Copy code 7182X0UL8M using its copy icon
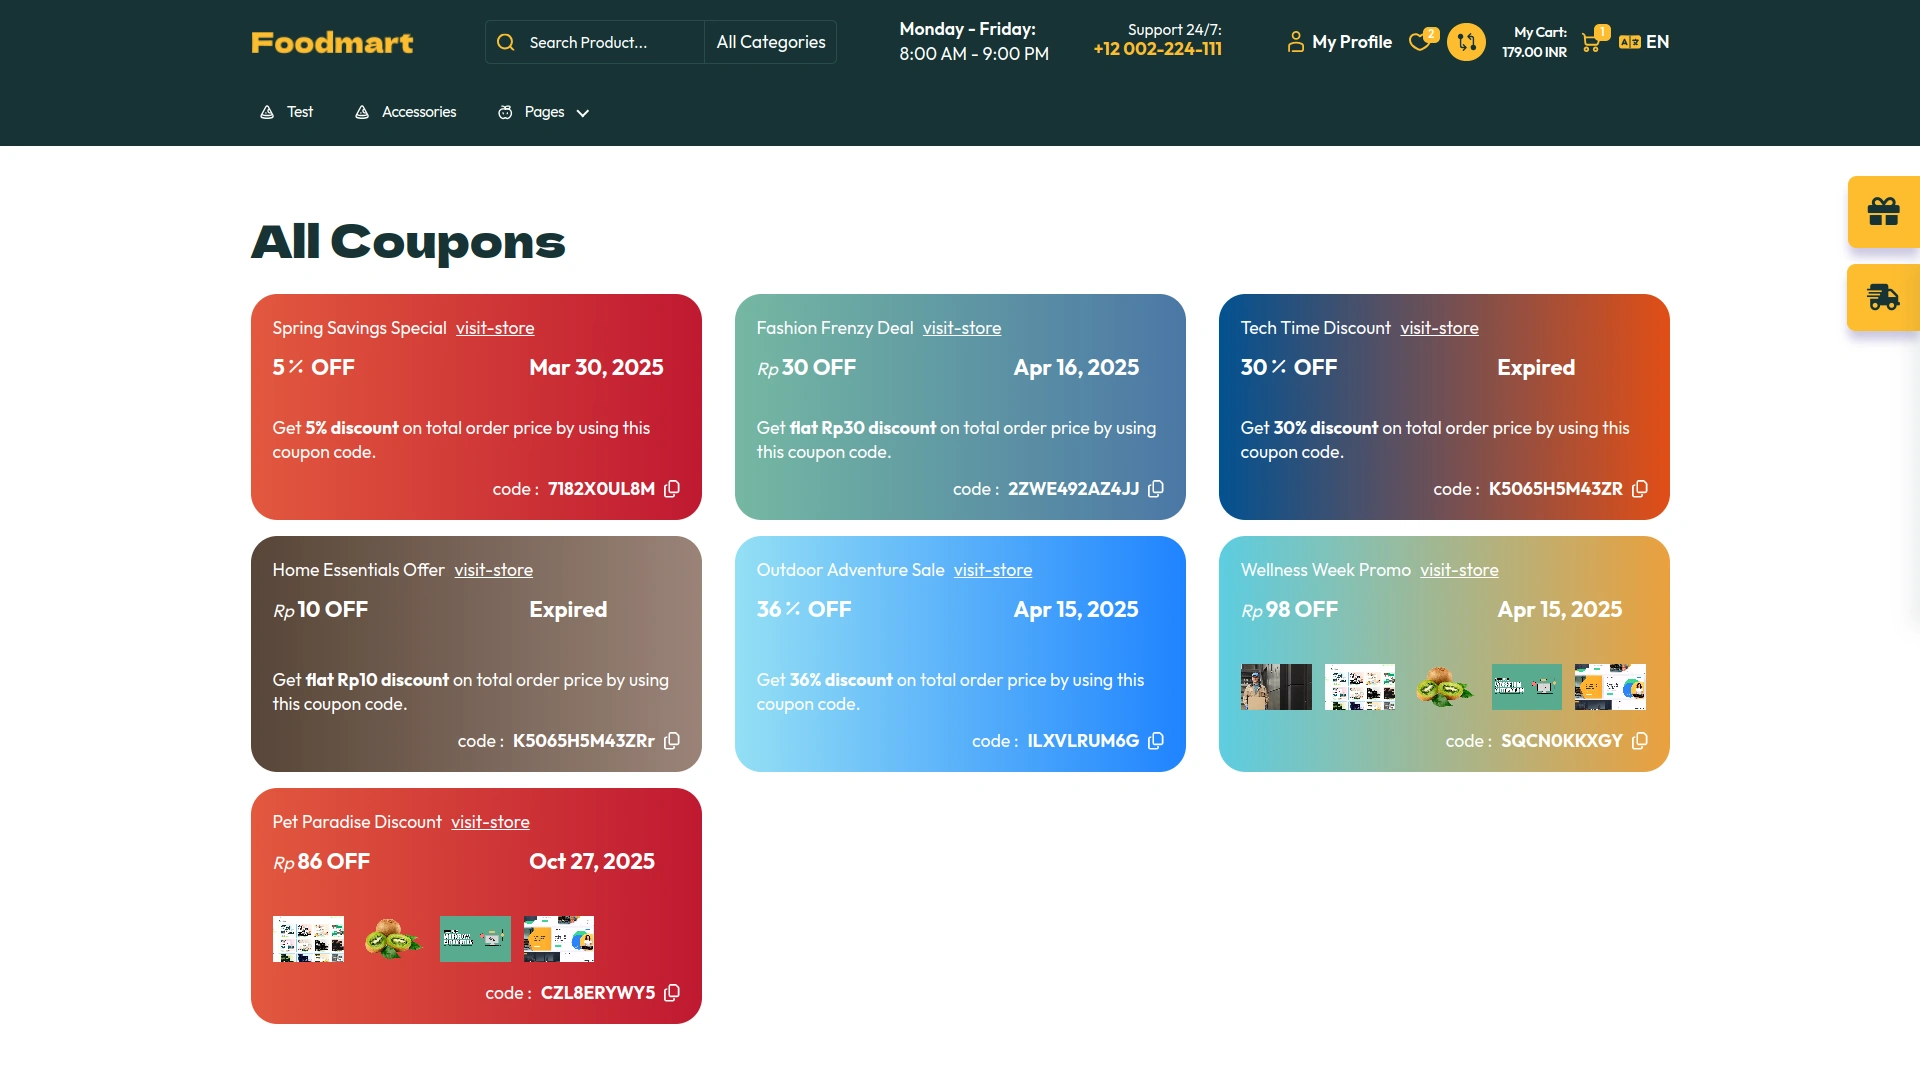The width and height of the screenshot is (1920, 1080). (671, 489)
